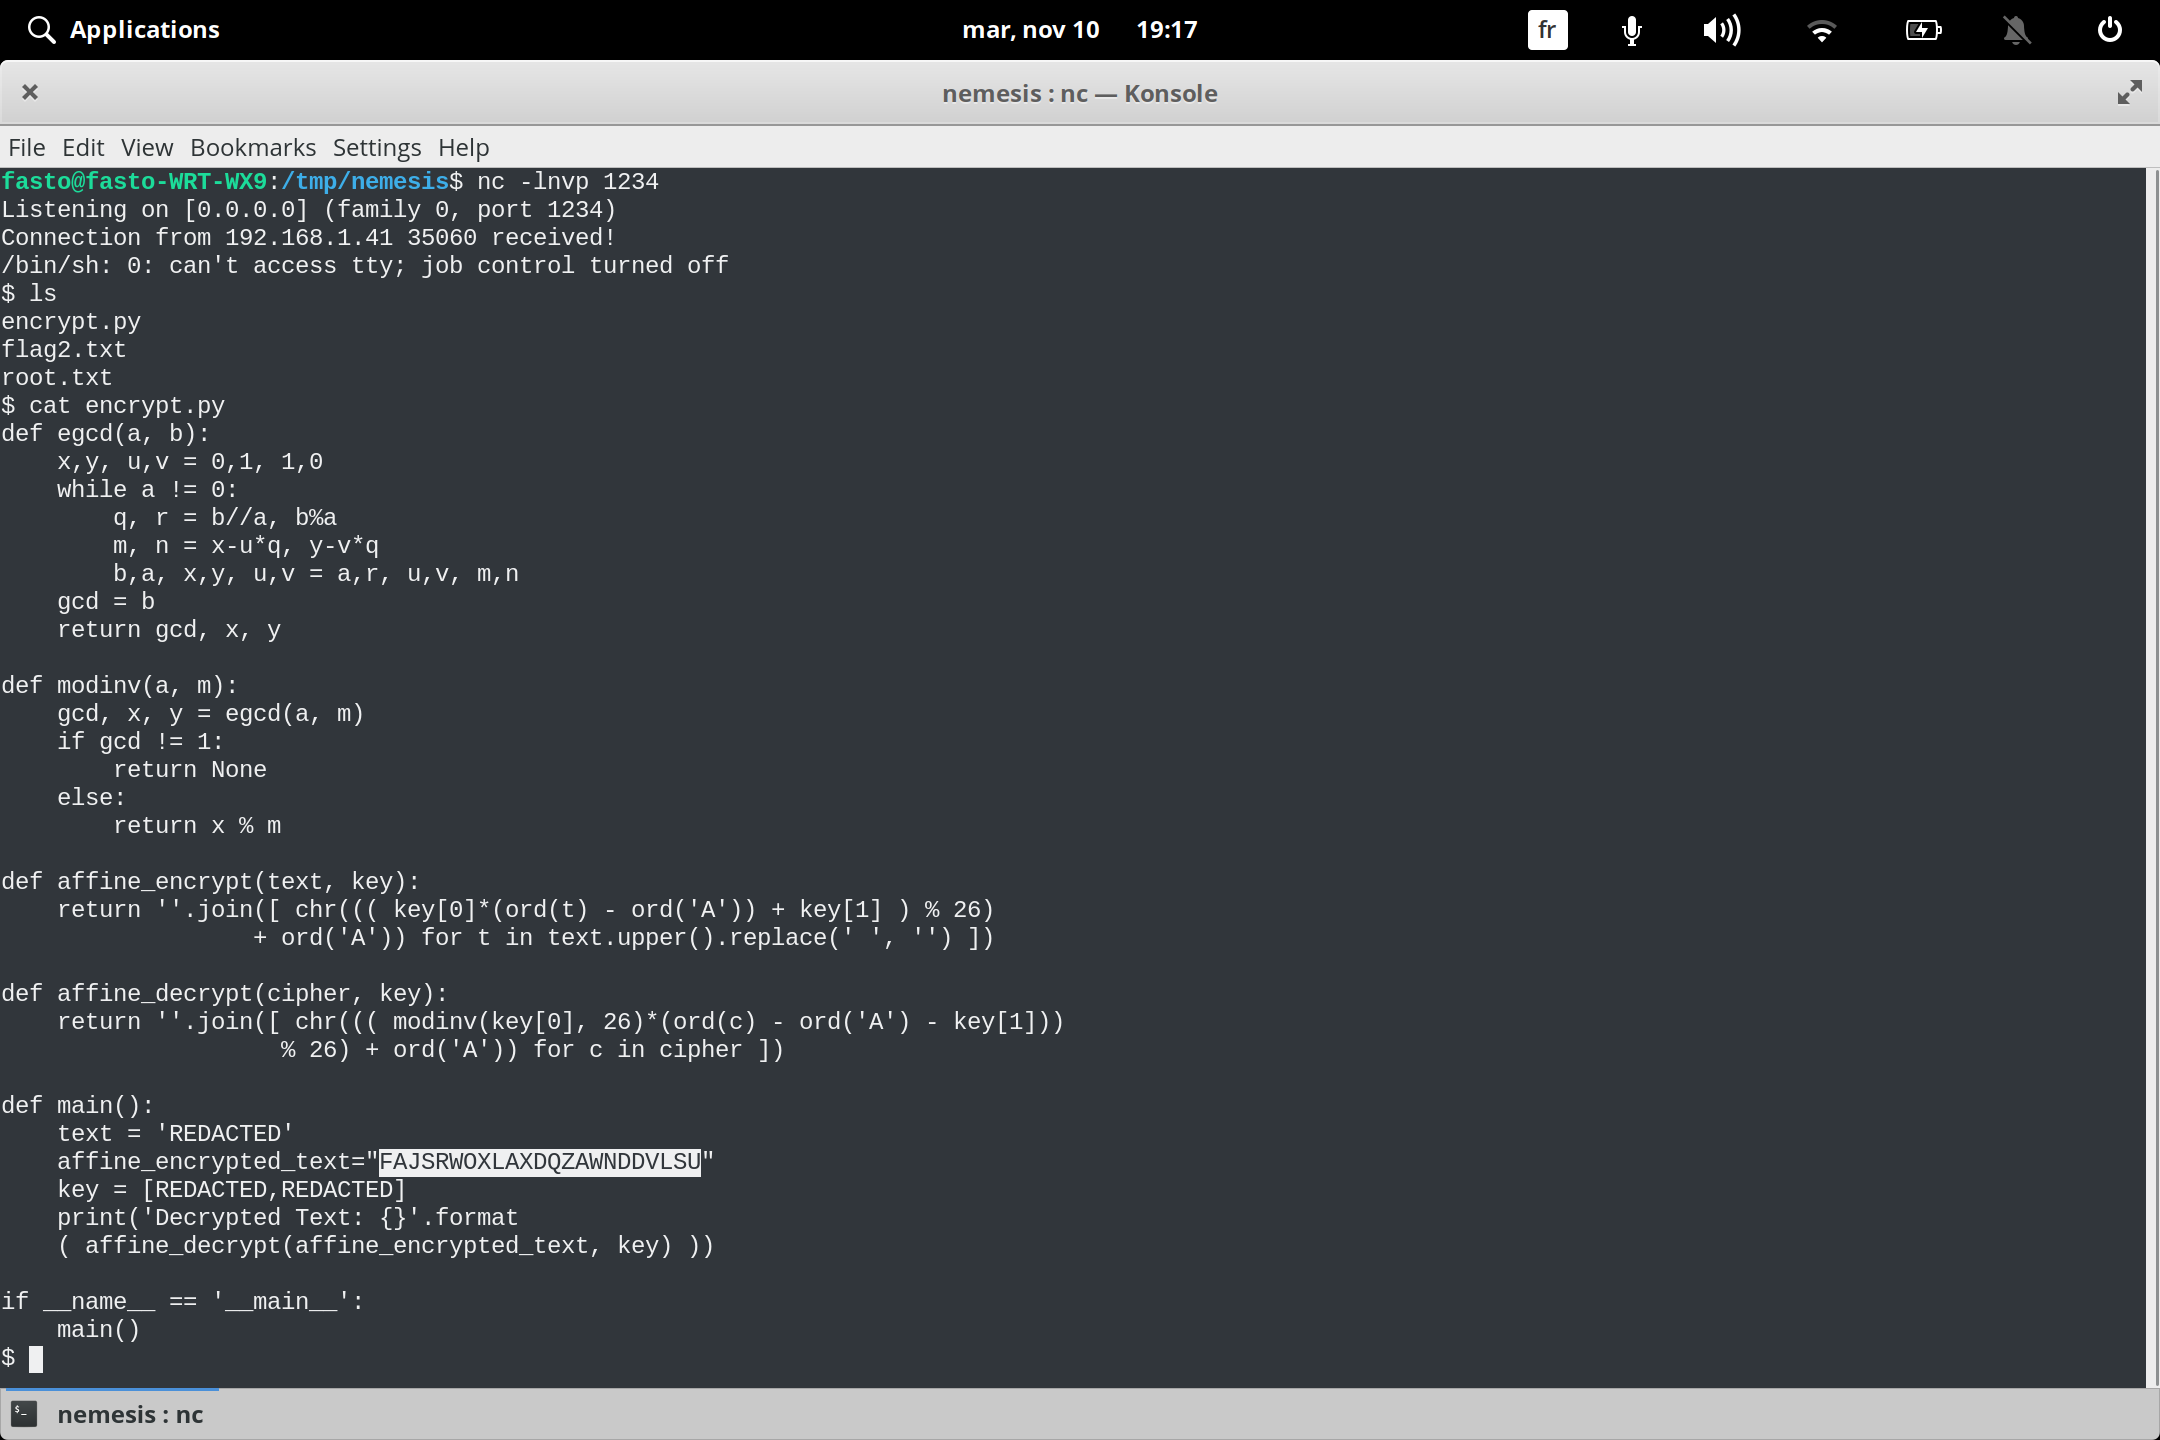Click the battery charge indicator icon
The width and height of the screenshot is (2160, 1440).
click(x=1923, y=30)
